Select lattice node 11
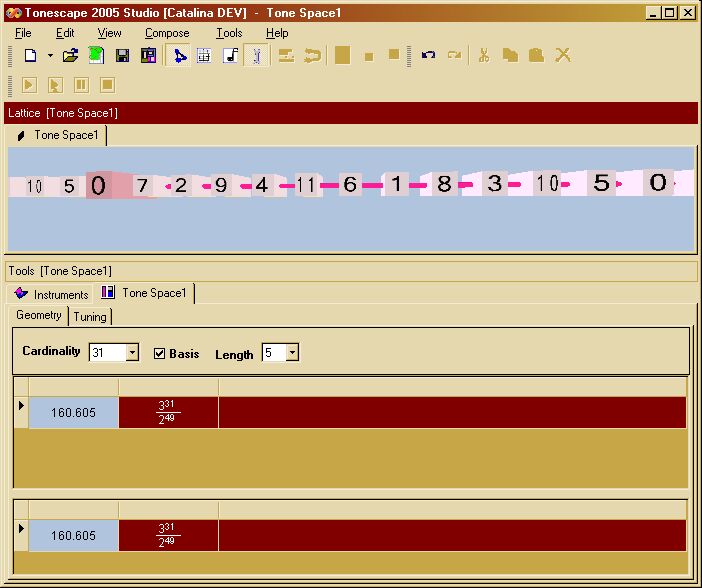The image size is (702, 588). coord(306,185)
